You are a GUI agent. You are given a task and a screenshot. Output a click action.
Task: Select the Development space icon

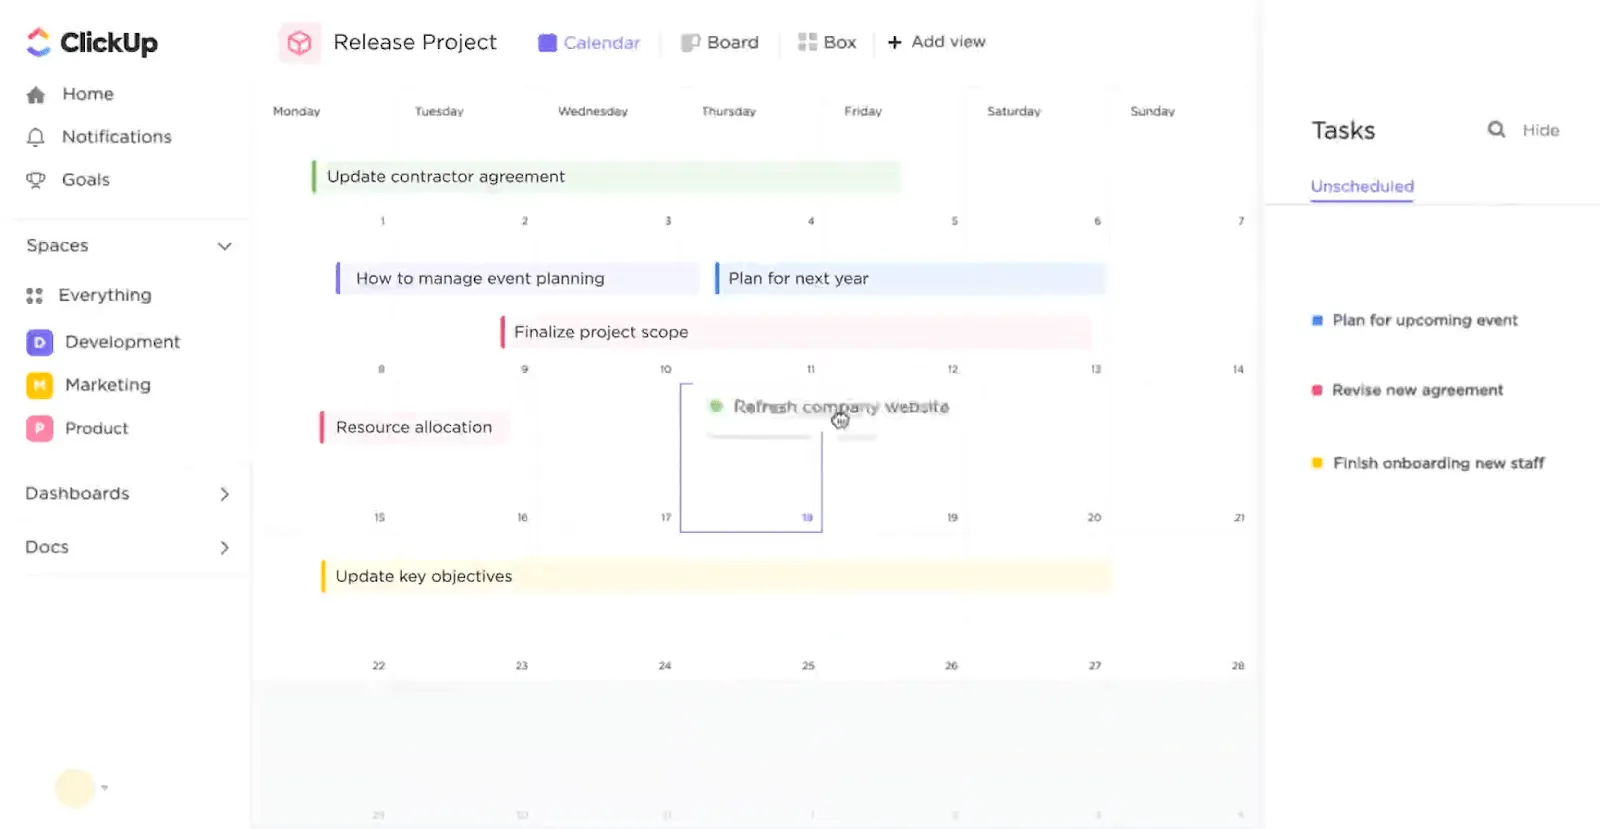coord(39,342)
